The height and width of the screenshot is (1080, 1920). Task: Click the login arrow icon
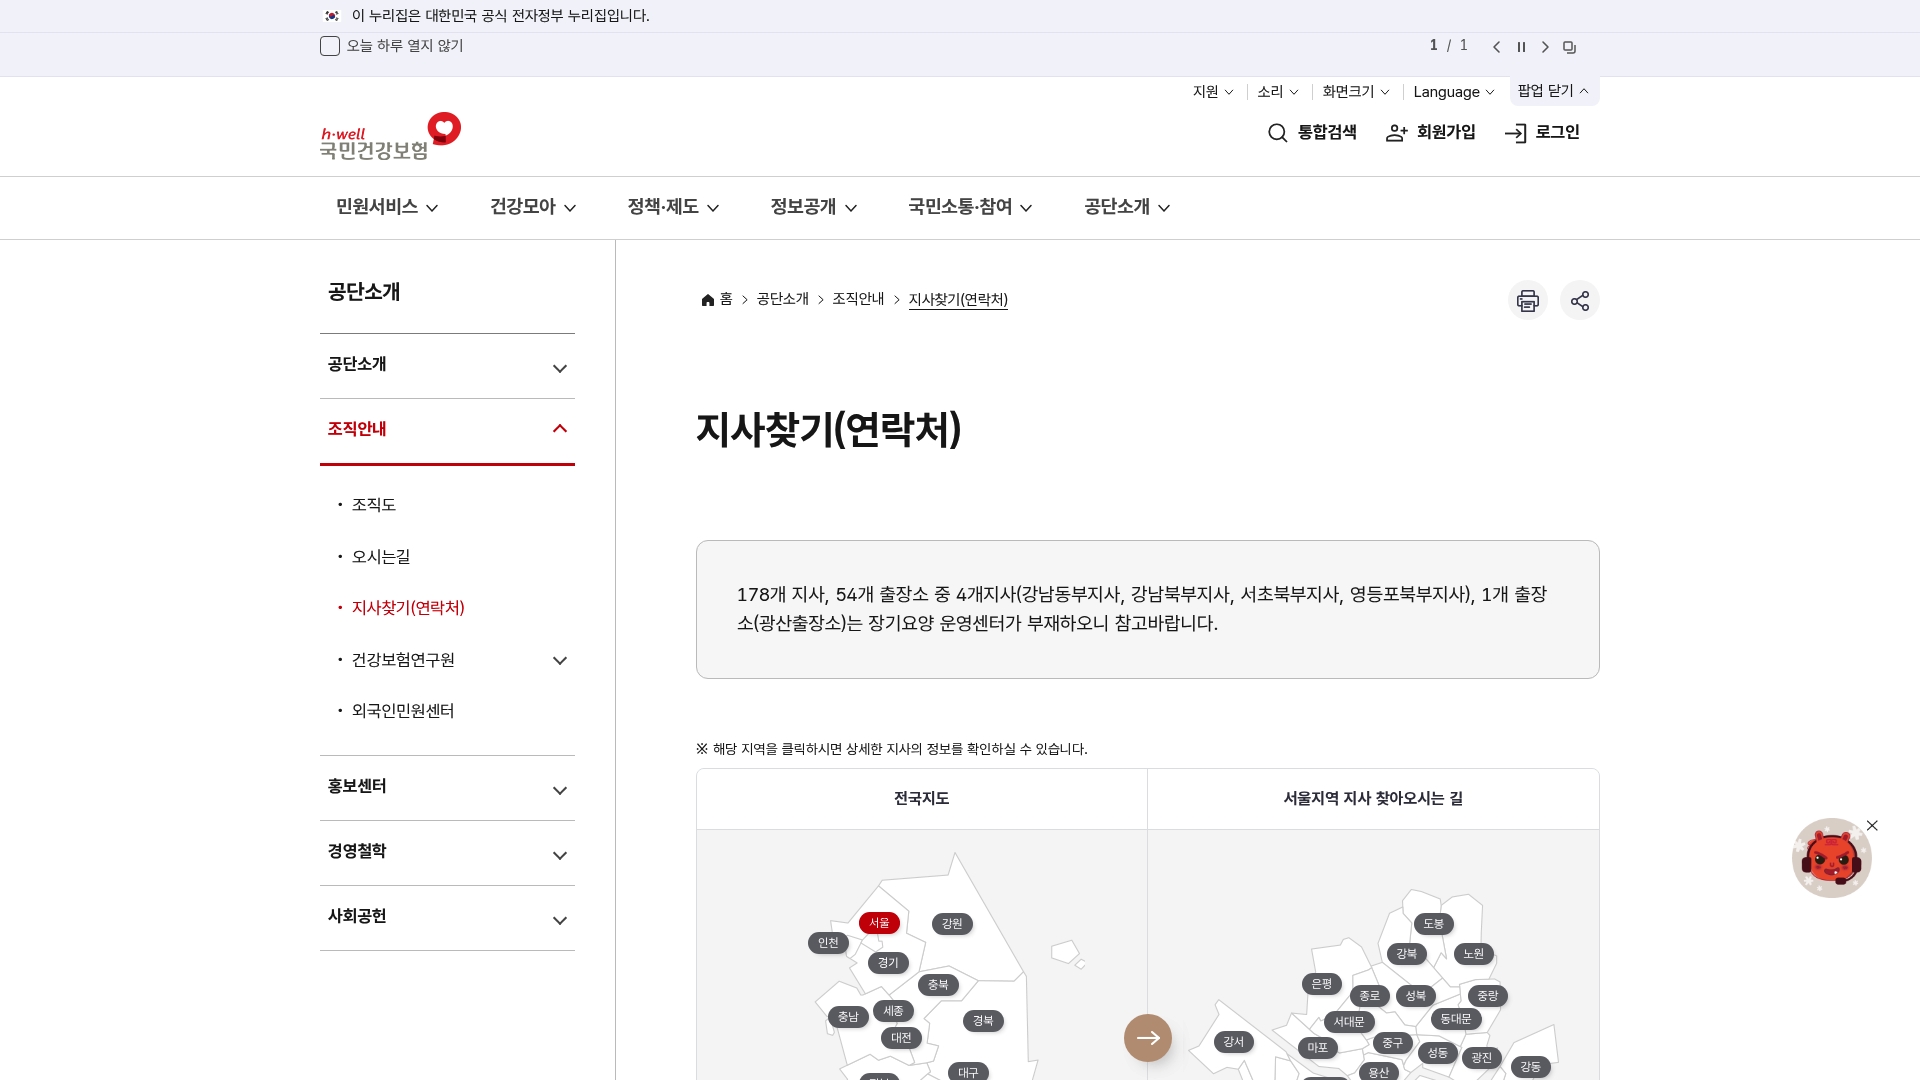pos(1515,133)
